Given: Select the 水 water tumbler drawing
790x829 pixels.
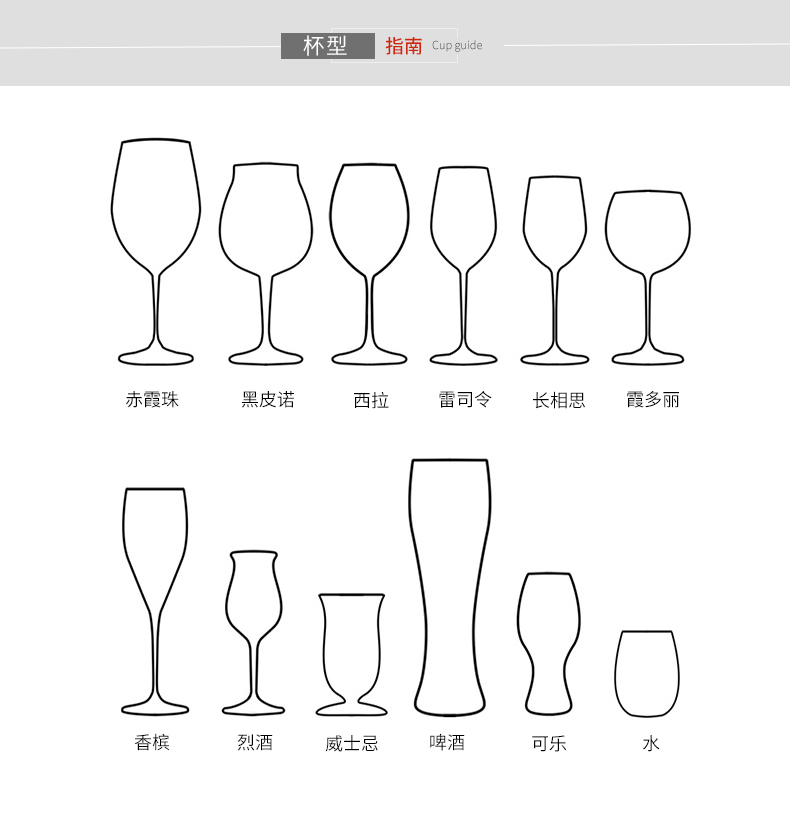Looking at the screenshot, I should 647,674.
